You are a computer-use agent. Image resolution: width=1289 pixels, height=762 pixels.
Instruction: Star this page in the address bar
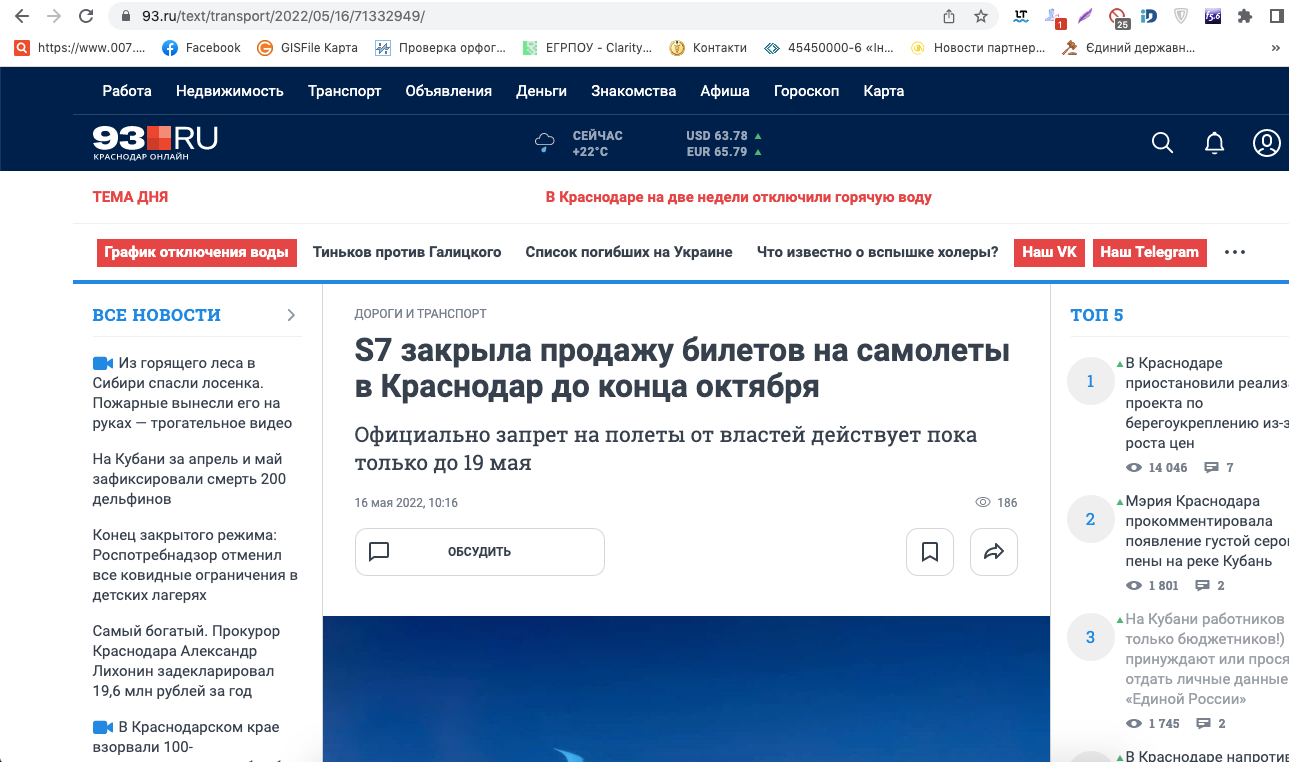tap(981, 16)
